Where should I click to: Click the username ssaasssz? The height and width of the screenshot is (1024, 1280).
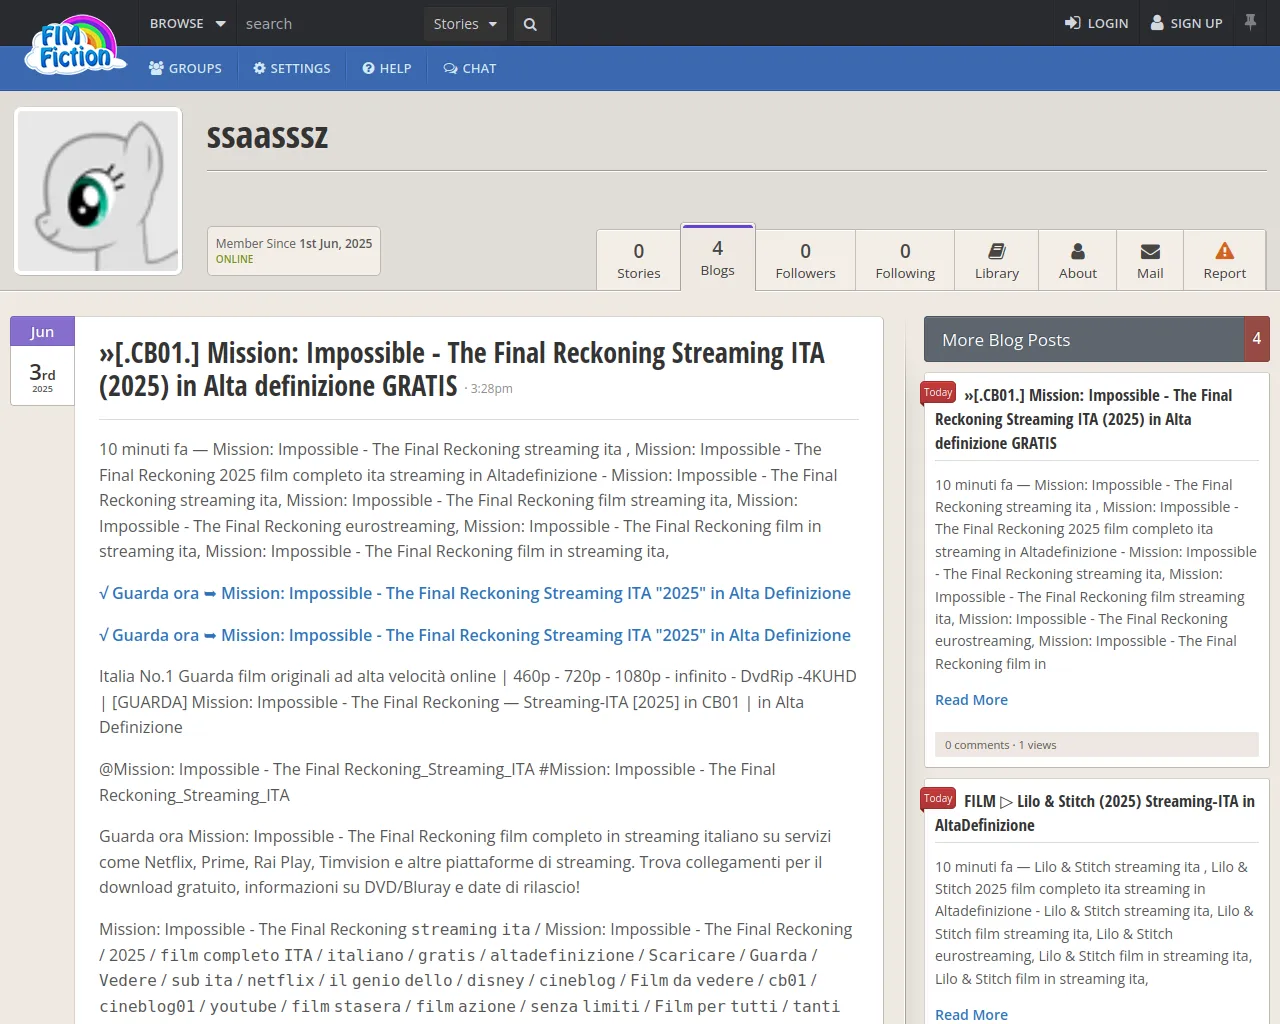[x=267, y=135]
